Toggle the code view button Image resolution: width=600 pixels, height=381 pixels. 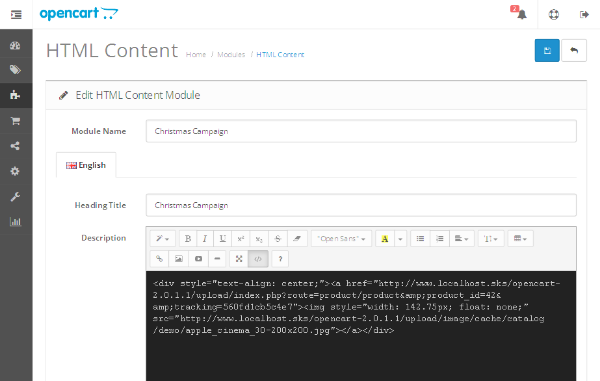coord(258,259)
